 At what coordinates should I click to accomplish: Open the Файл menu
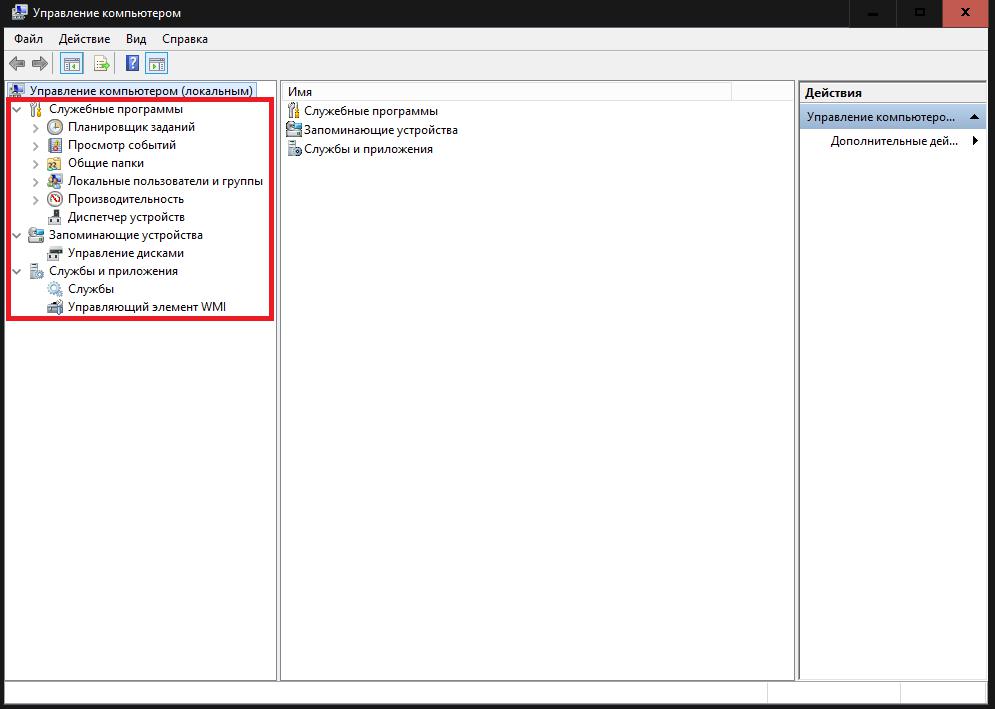pyautogui.click(x=28, y=39)
